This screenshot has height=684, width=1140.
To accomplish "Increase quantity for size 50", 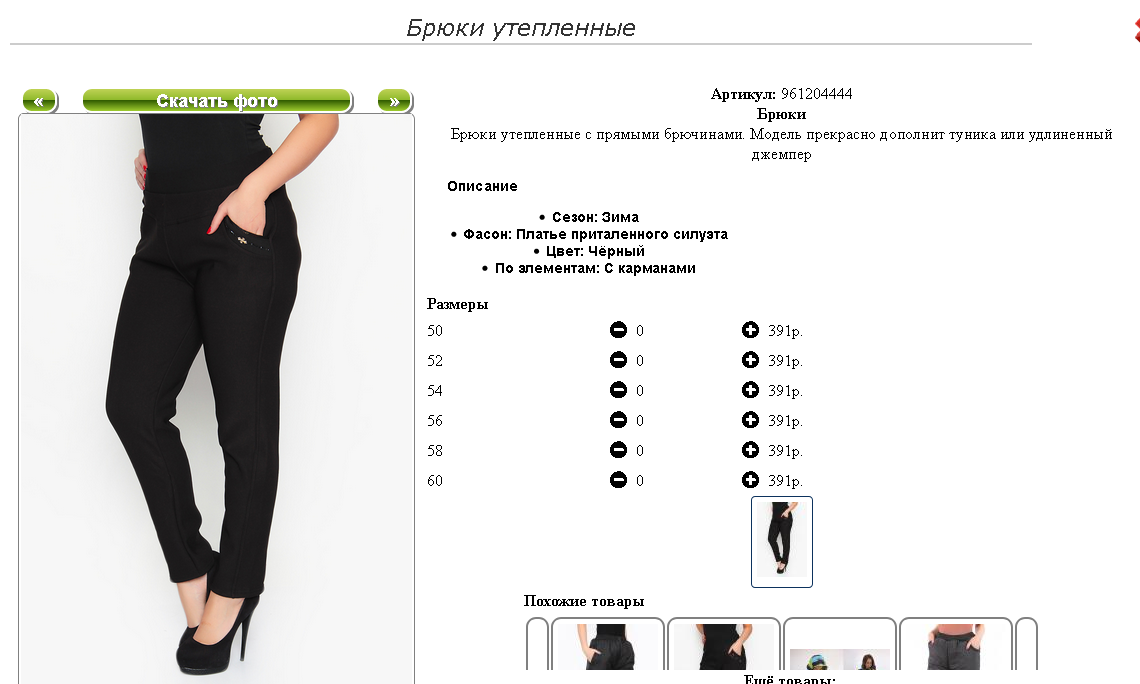I will point(750,330).
